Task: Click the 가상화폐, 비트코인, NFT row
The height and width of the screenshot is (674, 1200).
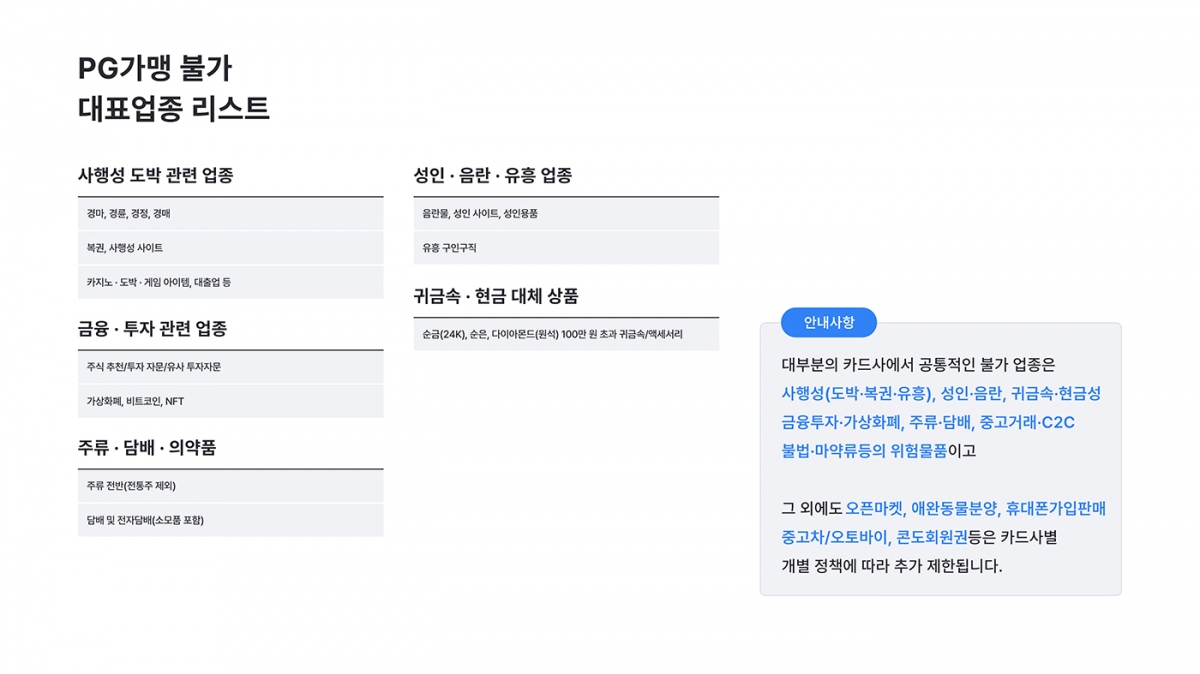Action: point(230,401)
